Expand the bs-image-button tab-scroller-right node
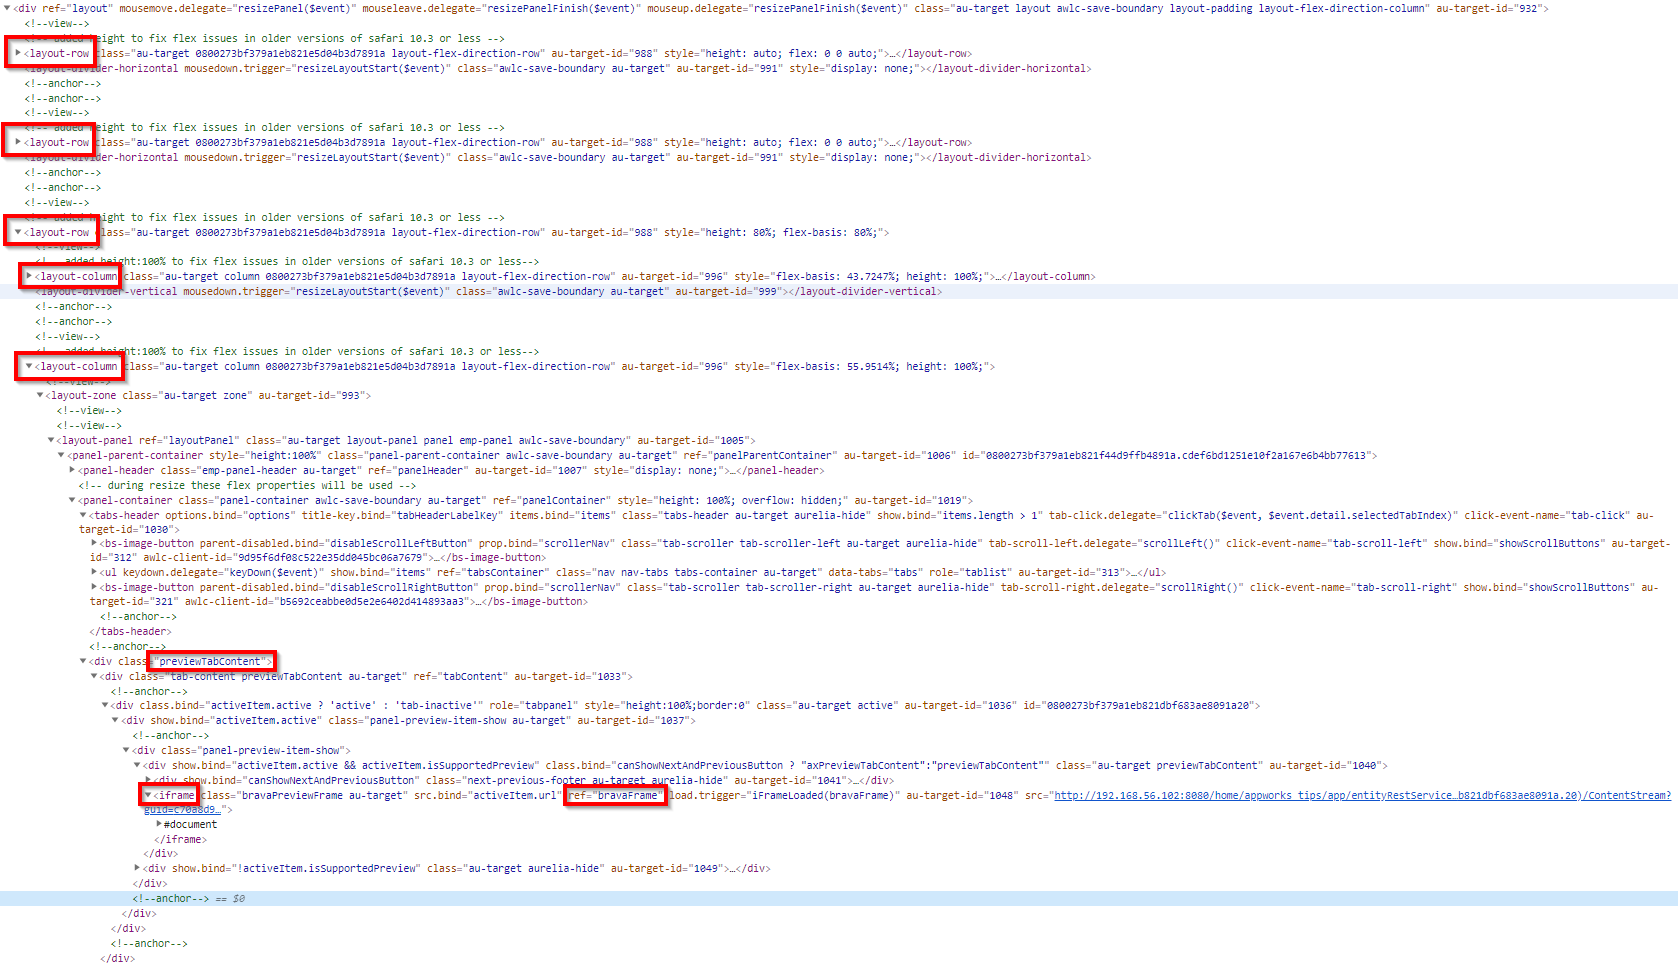The image size is (1678, 966). click(94, 587)
